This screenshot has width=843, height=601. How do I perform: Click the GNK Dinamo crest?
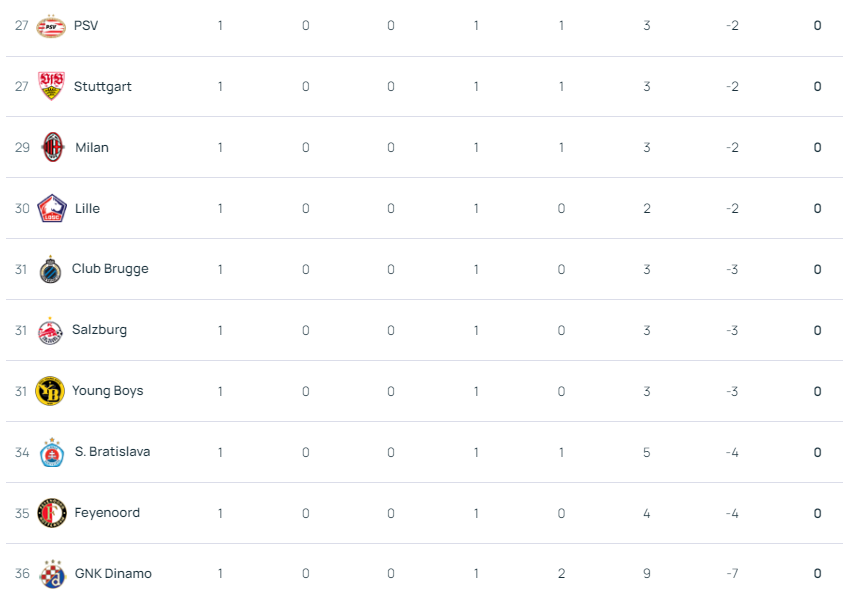(53, 574)
